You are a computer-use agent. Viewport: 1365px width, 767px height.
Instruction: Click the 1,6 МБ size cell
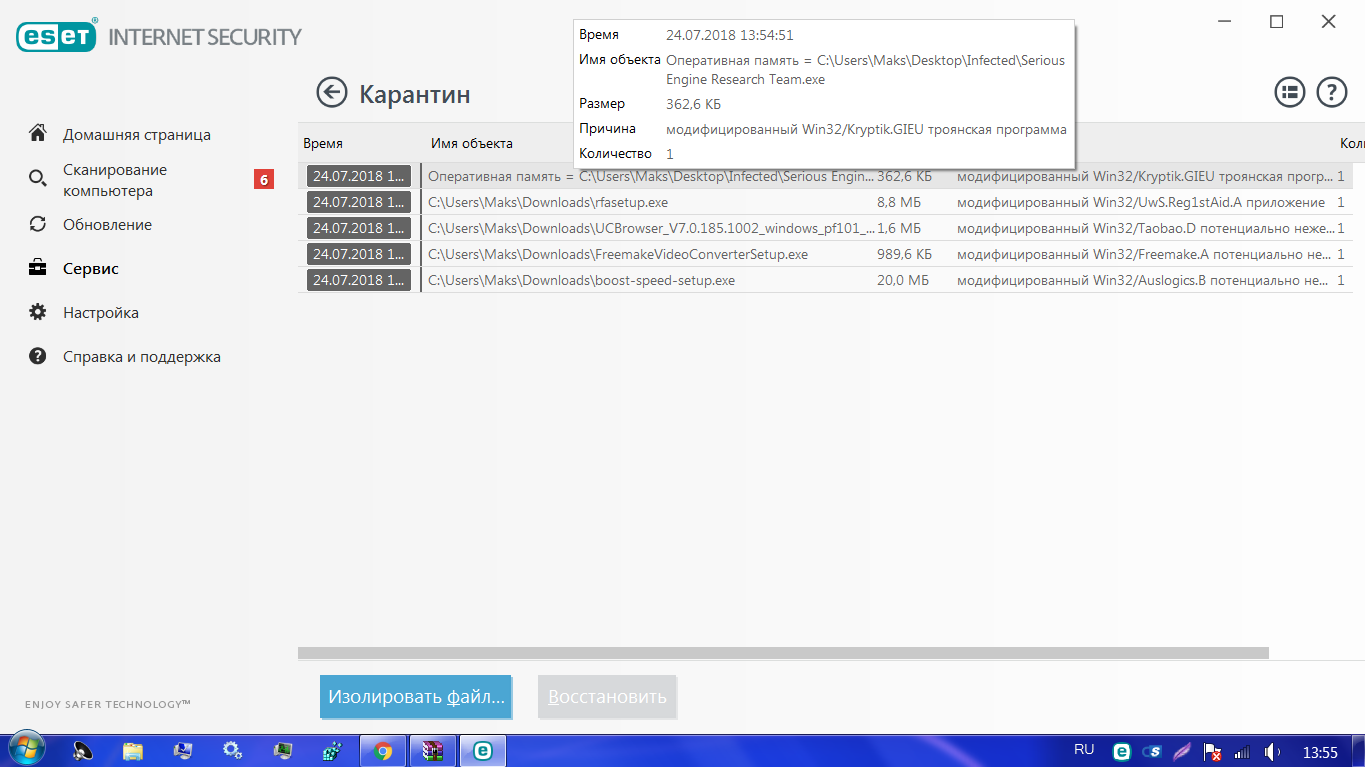(898, 228)
